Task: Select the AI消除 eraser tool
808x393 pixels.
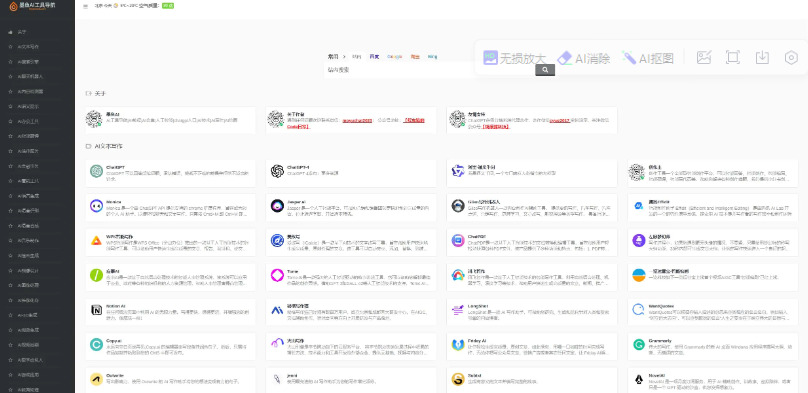Action: click(583, 58)
